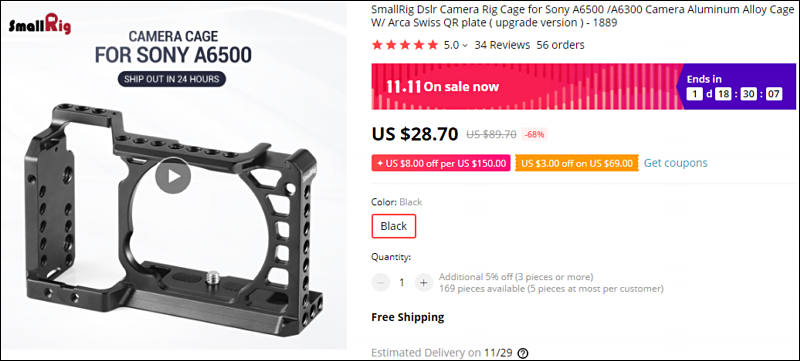Click the camera cage product image

click(173, 214)
